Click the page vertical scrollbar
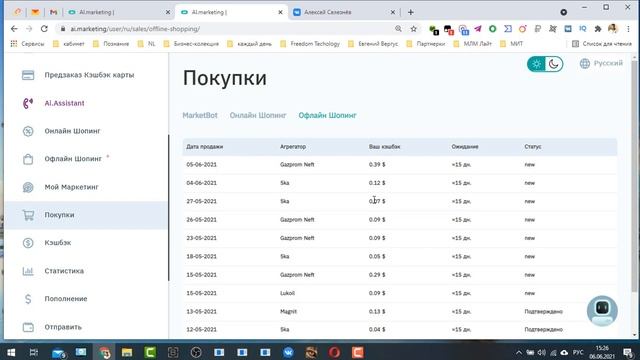 point(634,175)
